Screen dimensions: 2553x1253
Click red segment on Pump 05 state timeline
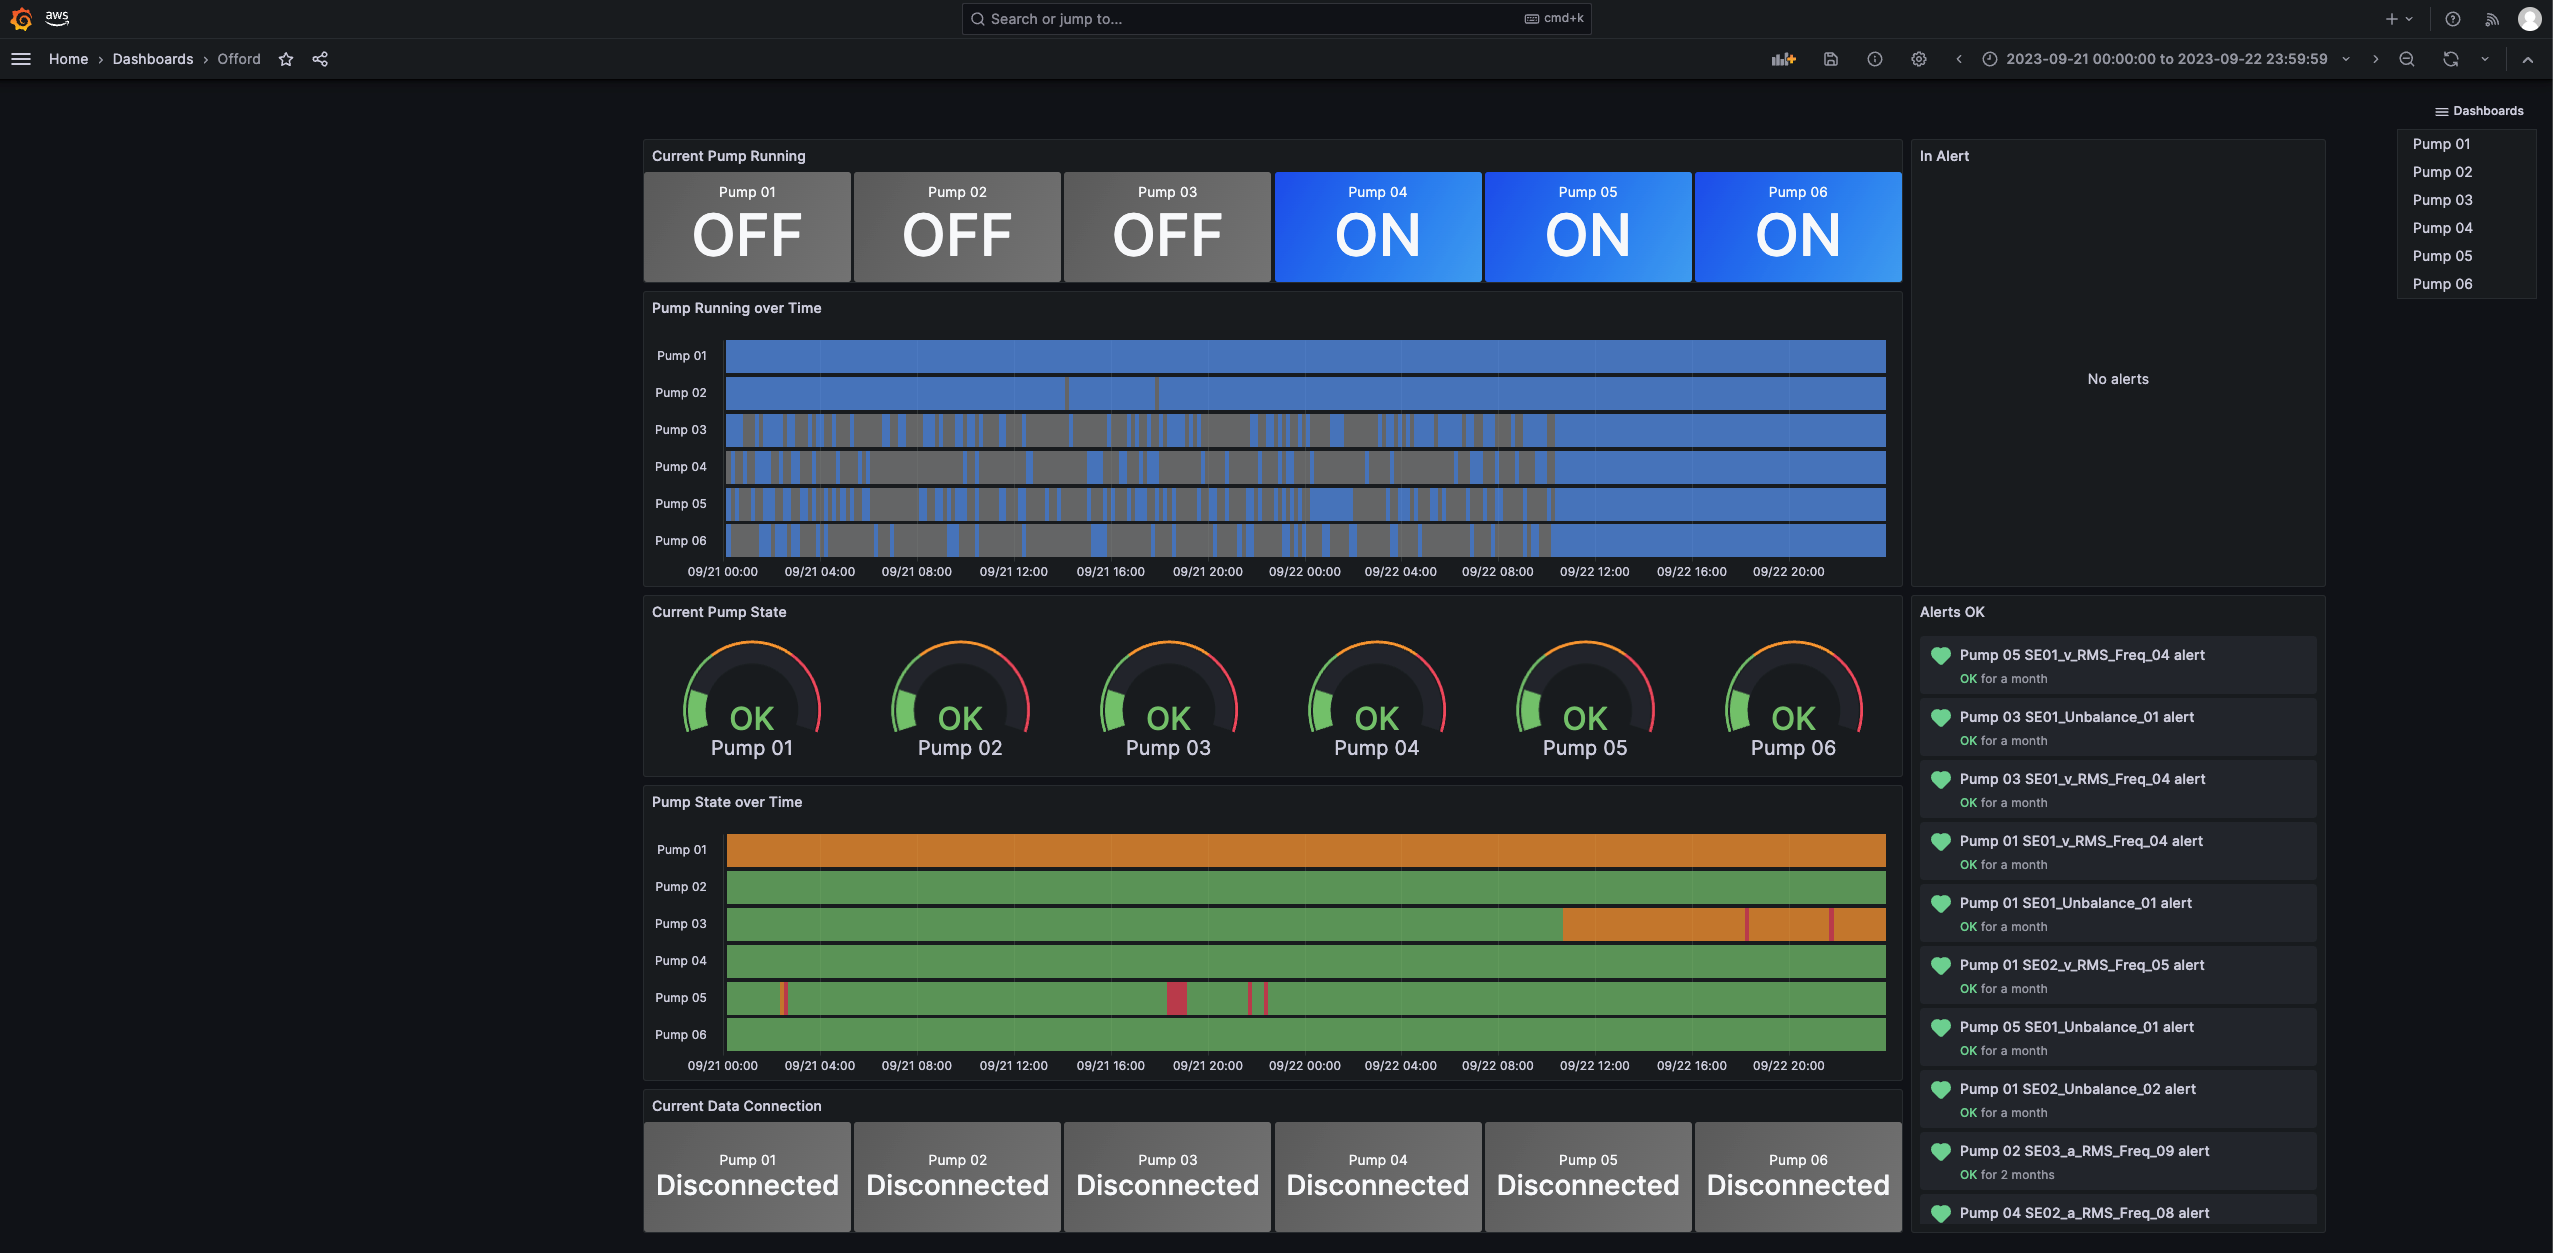pyautogui.click(x=1176, y=998)
